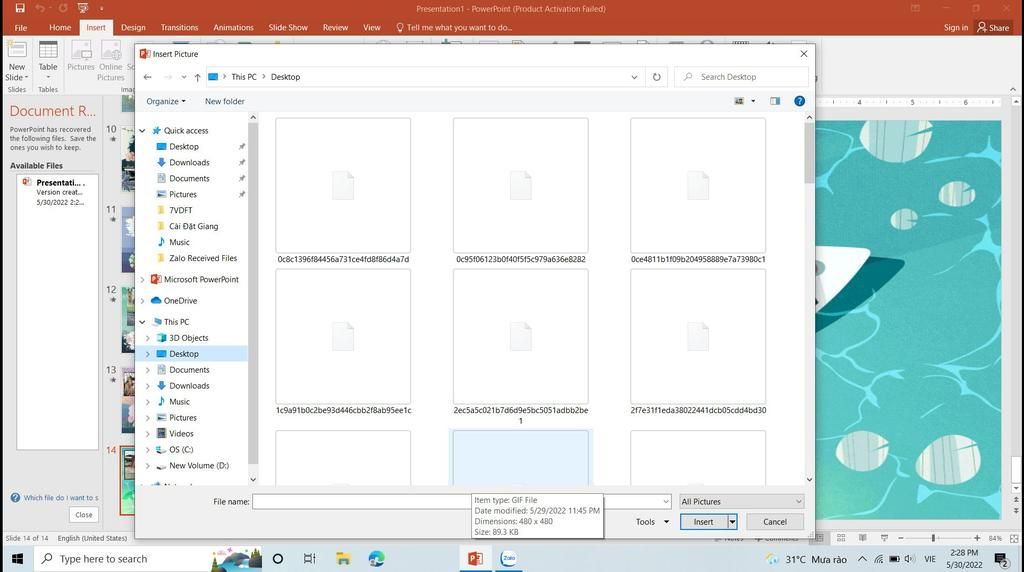Change the view layout icon
Image resolution: width=1024 pixels, height=572 pixels.
[x=739, y=101]
